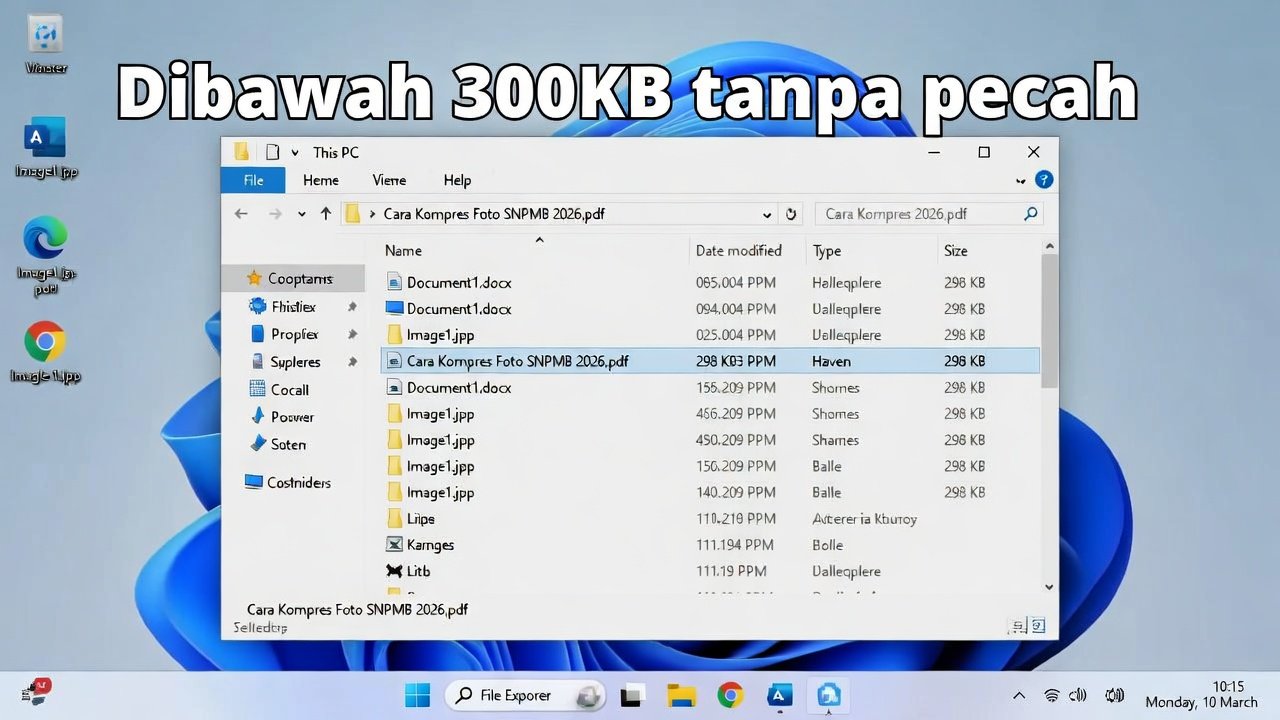The width and height of the screenshot is (1280, 720).
Task: Go forward with the right arrow
Action: click(x=275, y=213)
